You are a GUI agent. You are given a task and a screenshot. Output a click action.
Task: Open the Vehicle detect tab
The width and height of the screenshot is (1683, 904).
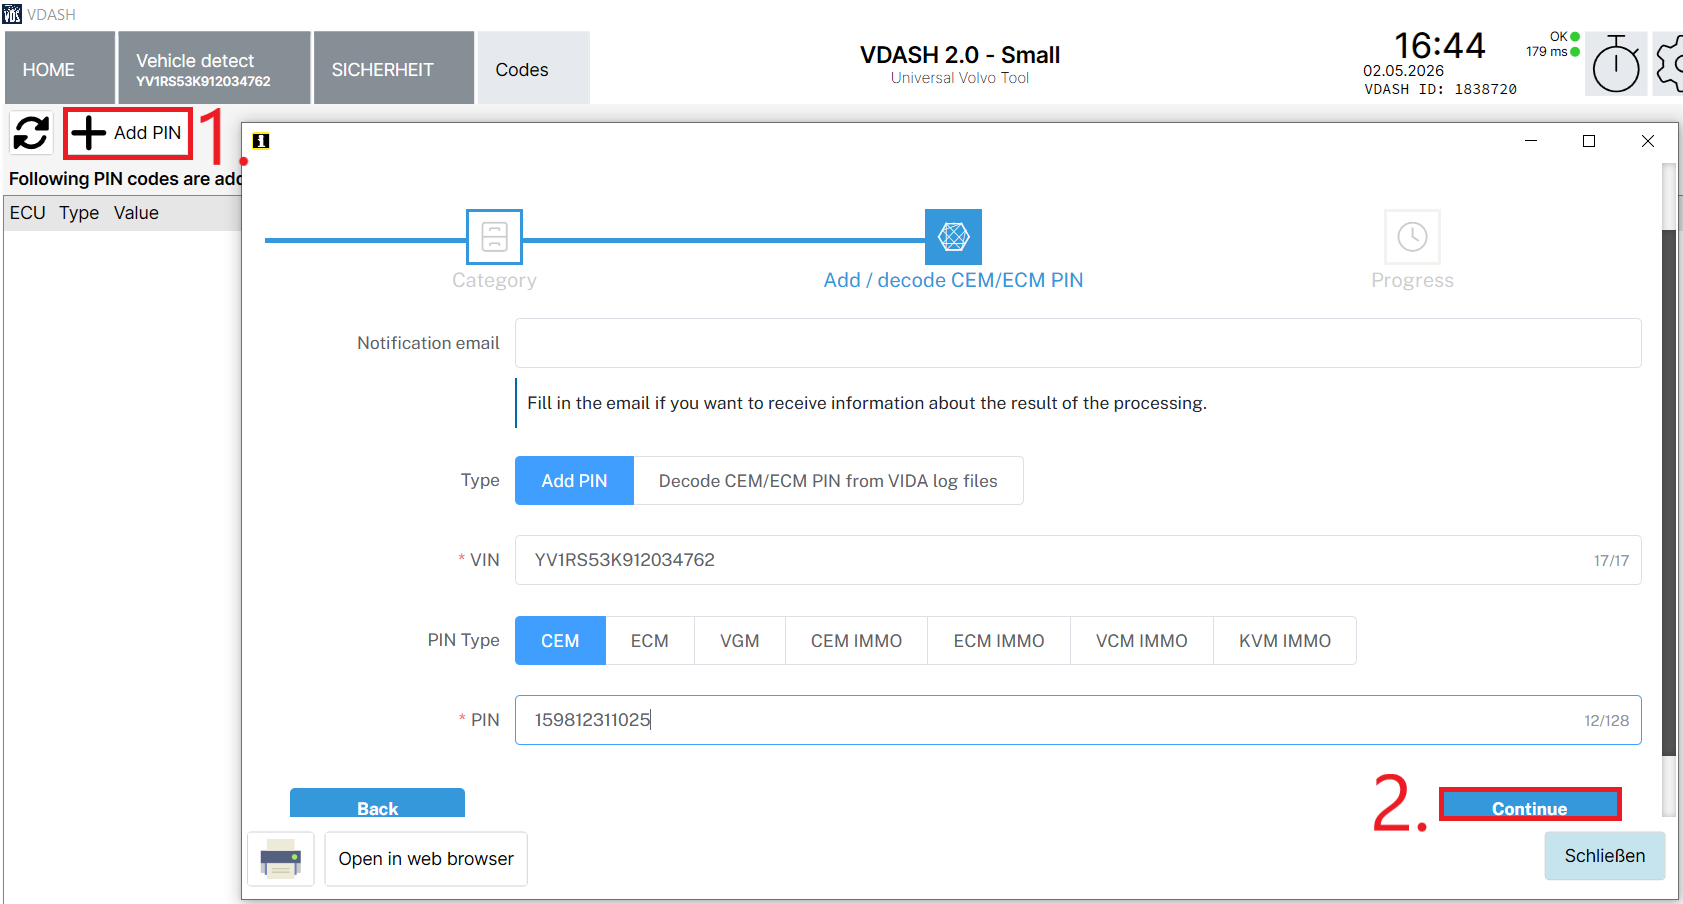pyautogui.click(x=214, y=68)
